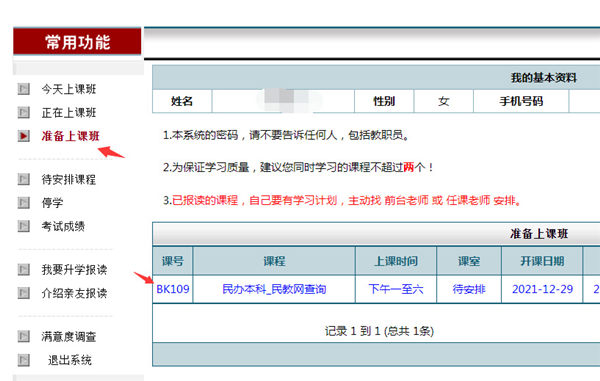Image resolution: width=600 pixels, height=381 pixels.
Task: Click the 课室 column header
Action: click(x=469, y=261)
